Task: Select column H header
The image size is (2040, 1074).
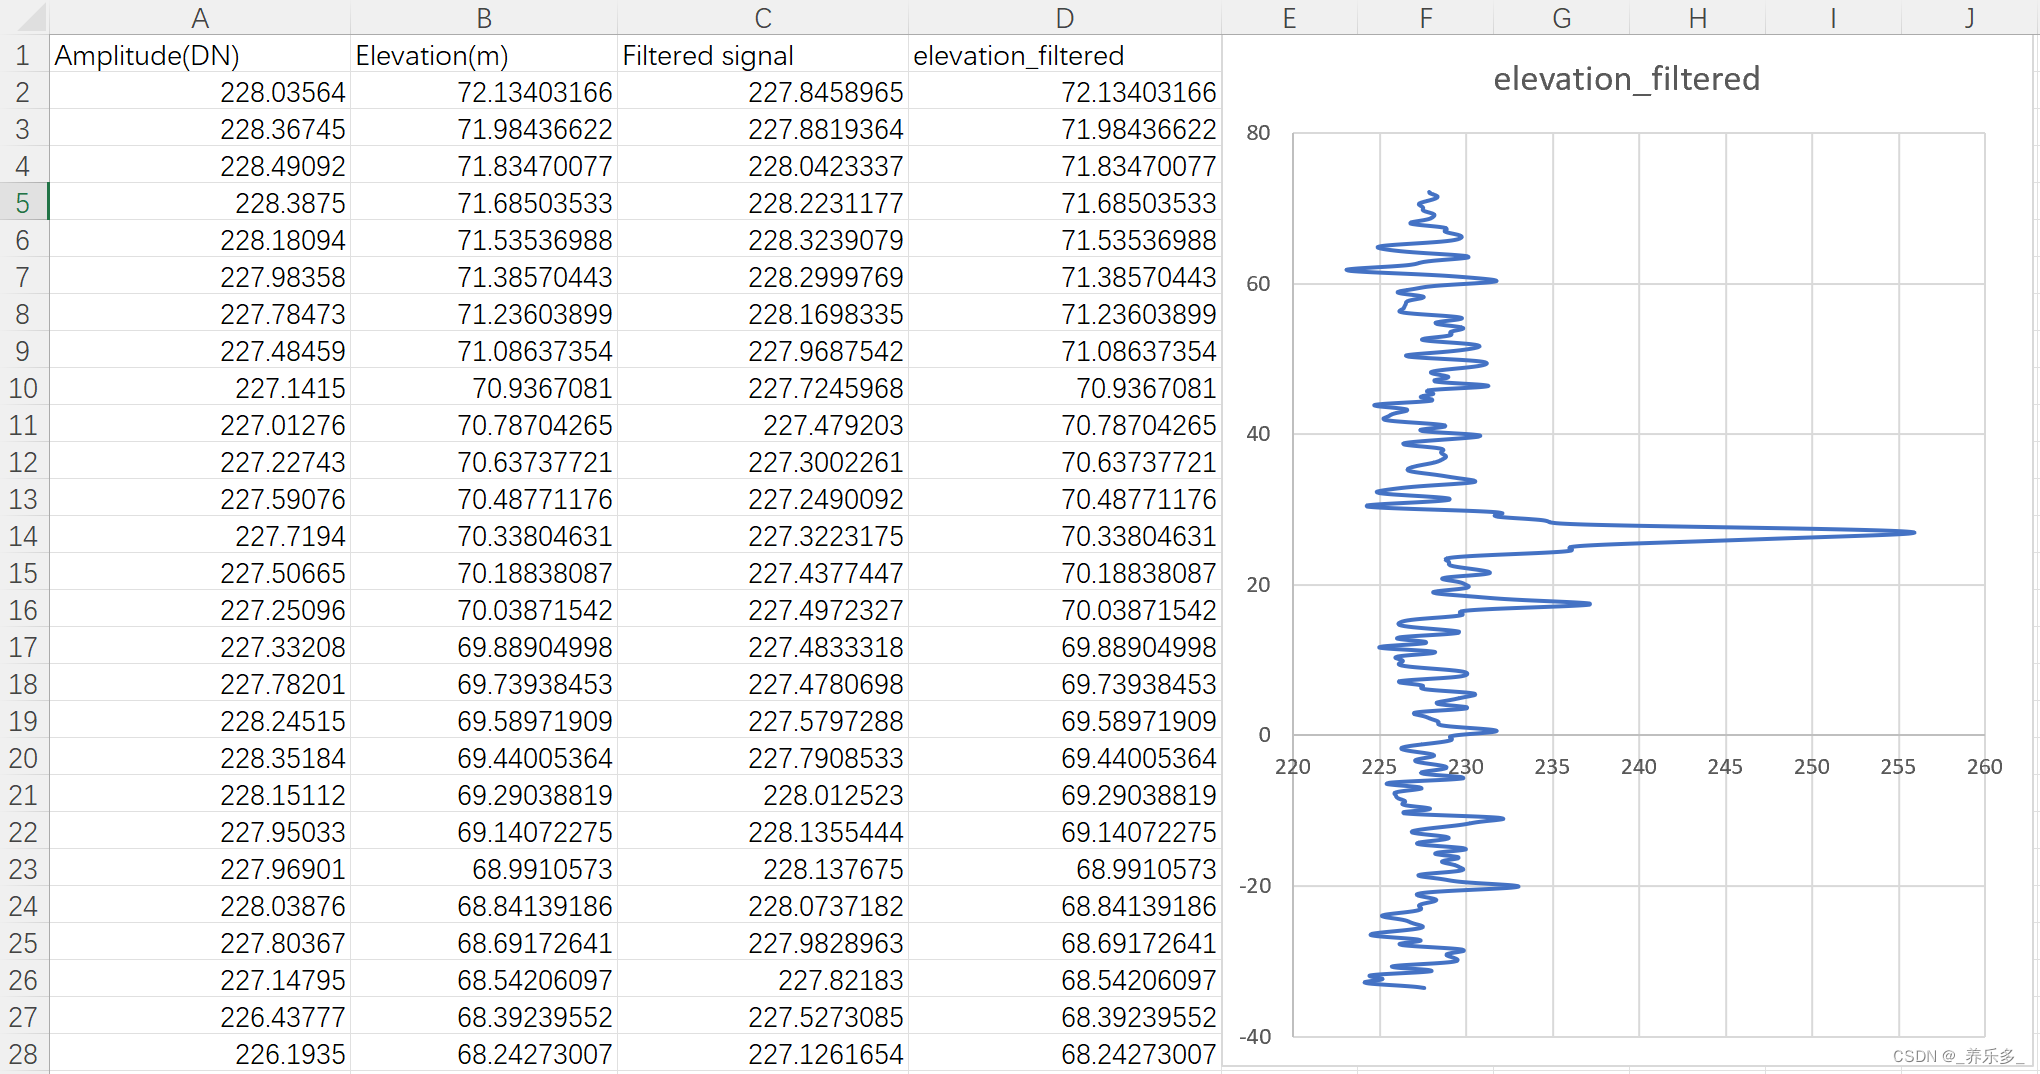Action: click(x=1697, y=17)
